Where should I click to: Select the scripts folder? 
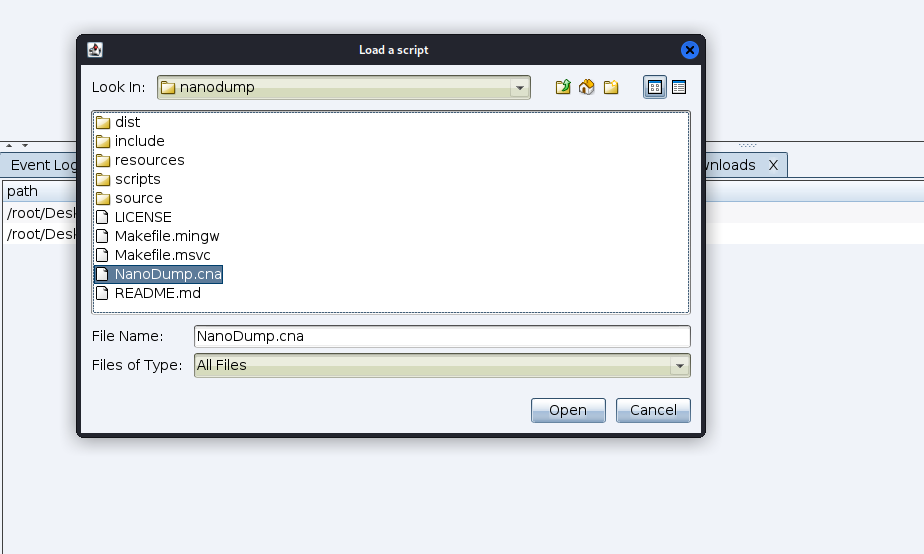pyautogui.click(x=137, y=179)
